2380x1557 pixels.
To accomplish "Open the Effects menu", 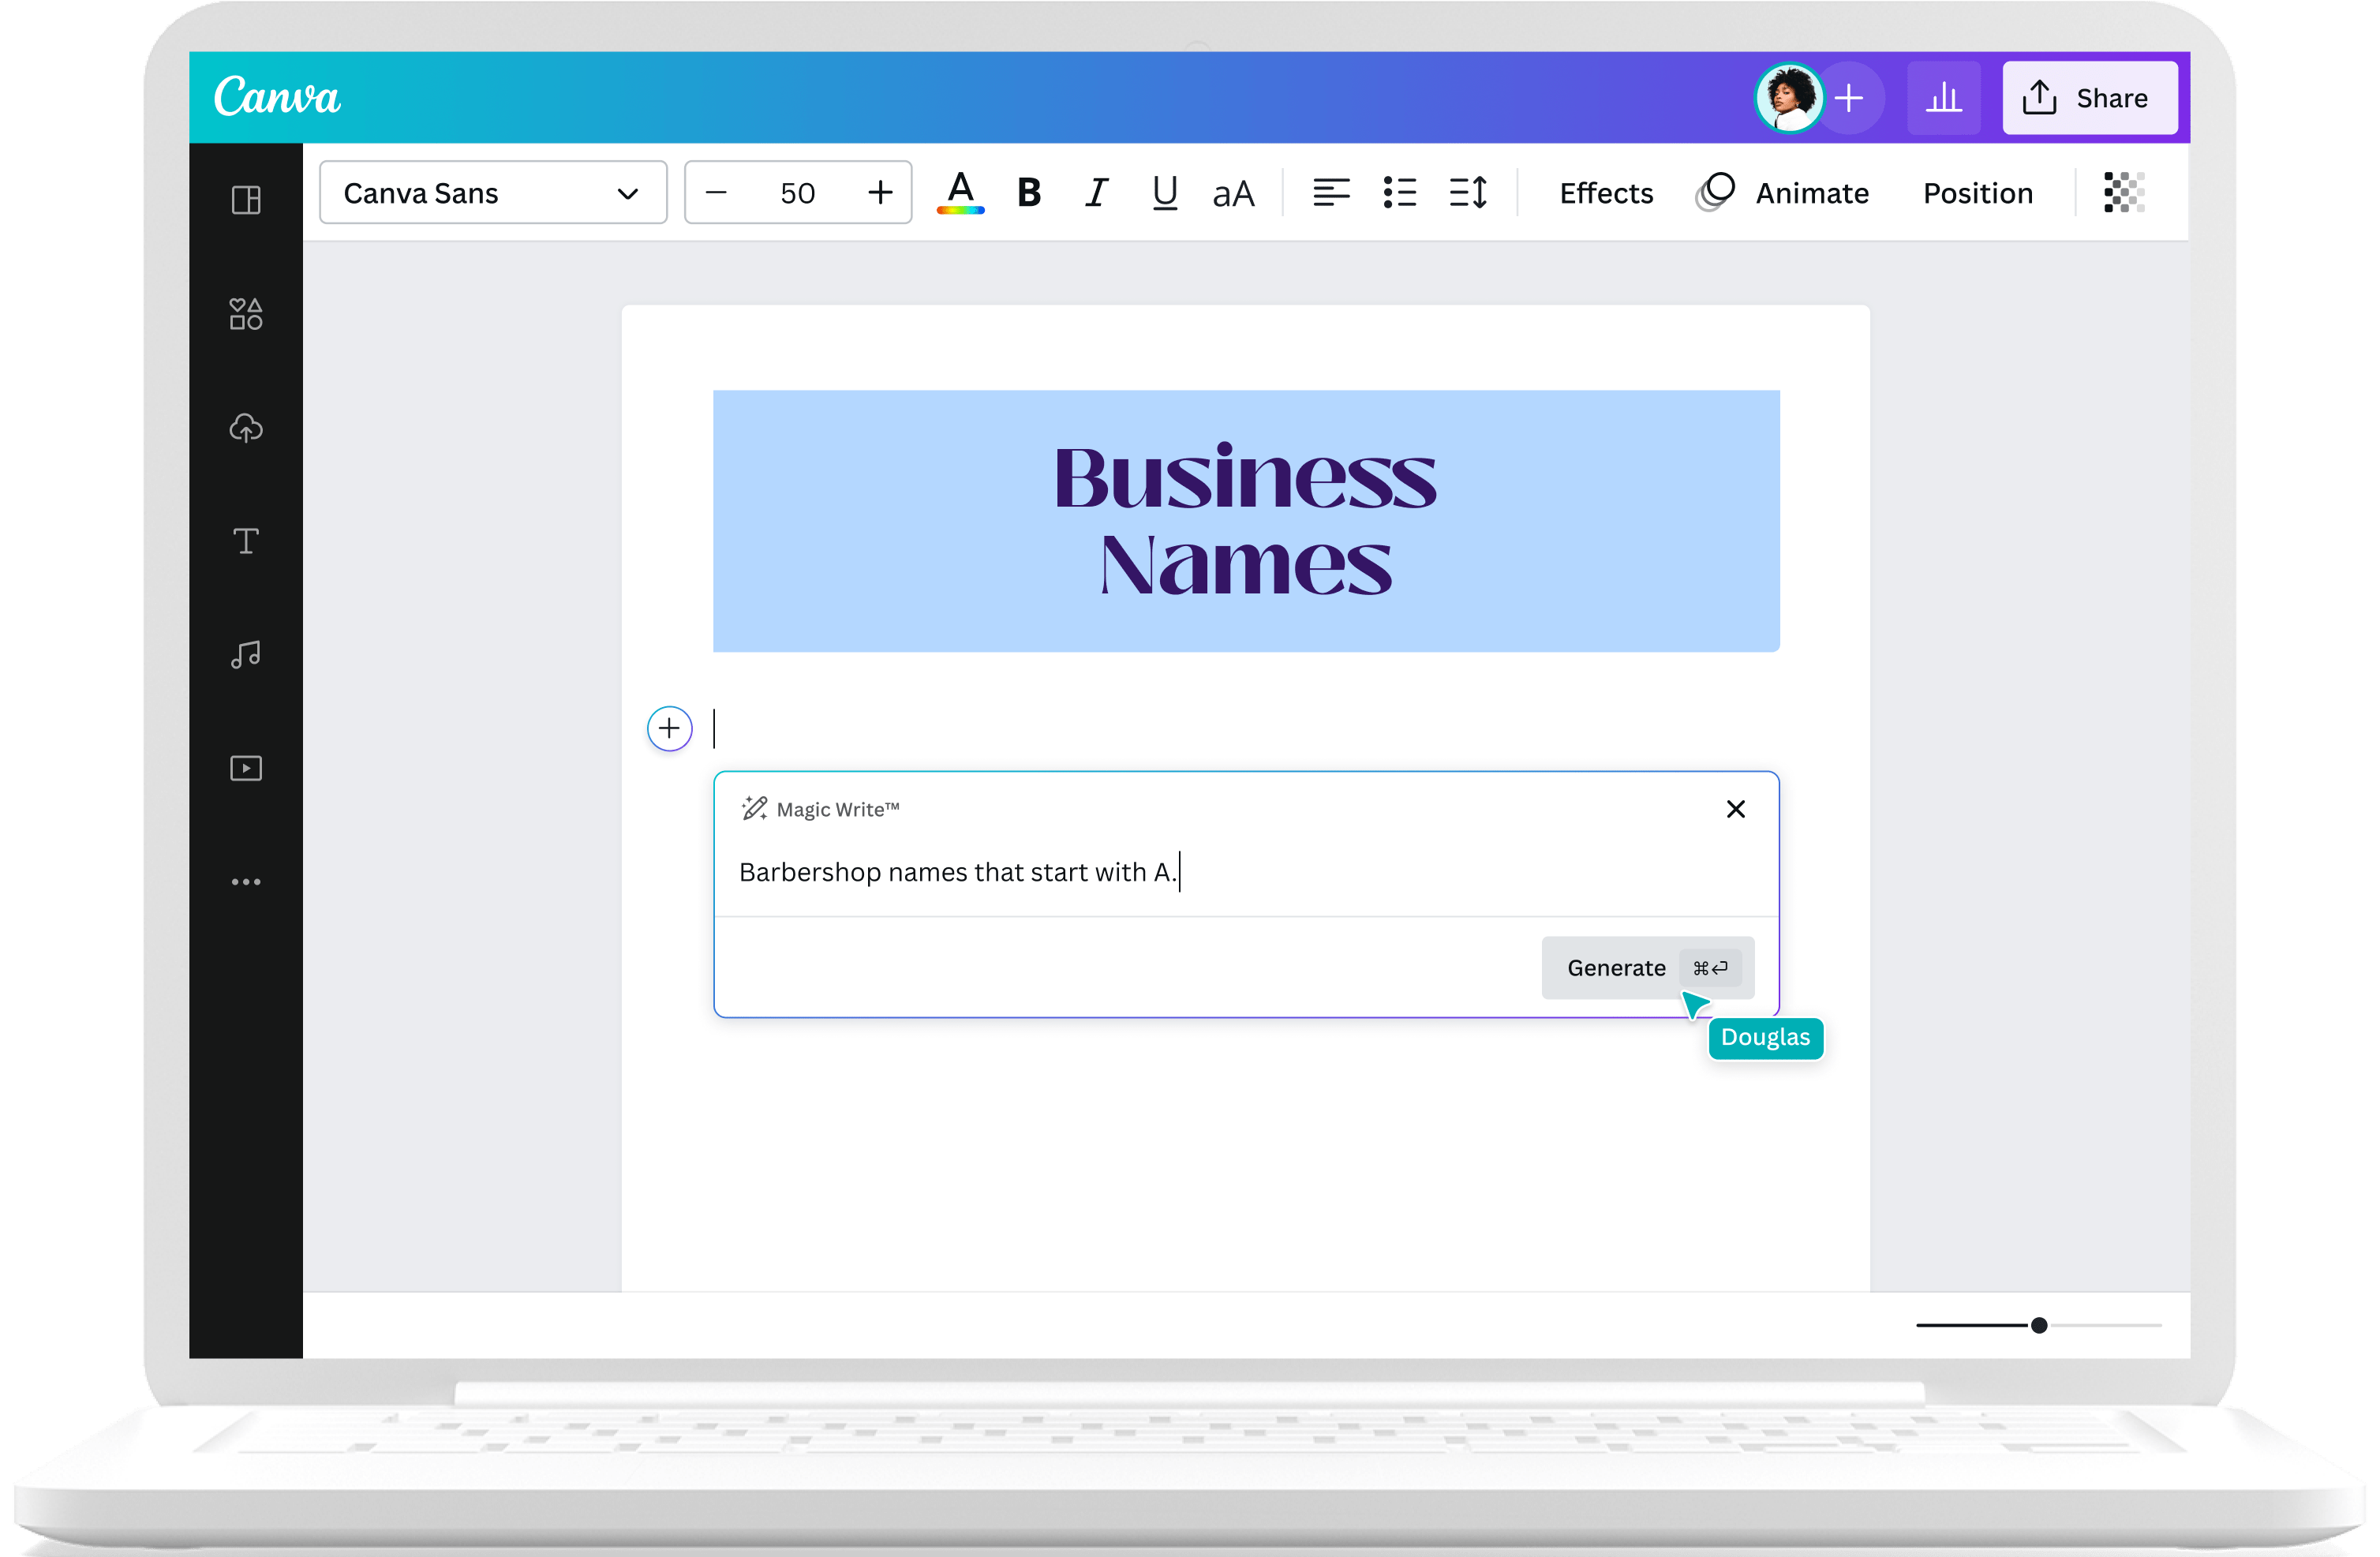I will 1604,192.
